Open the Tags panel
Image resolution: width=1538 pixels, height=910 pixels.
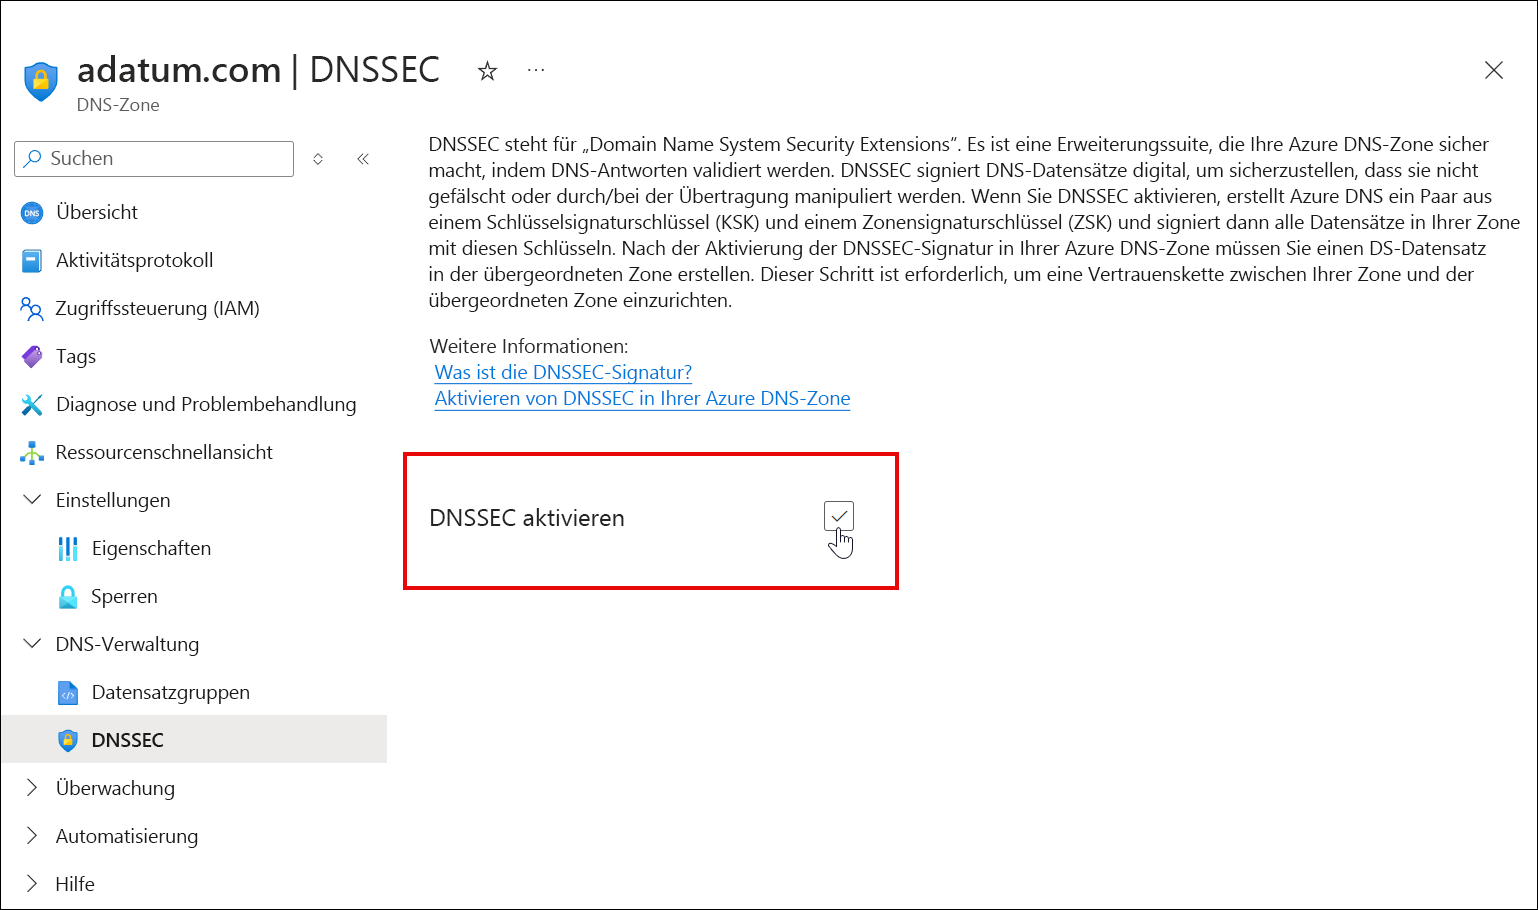76,356
